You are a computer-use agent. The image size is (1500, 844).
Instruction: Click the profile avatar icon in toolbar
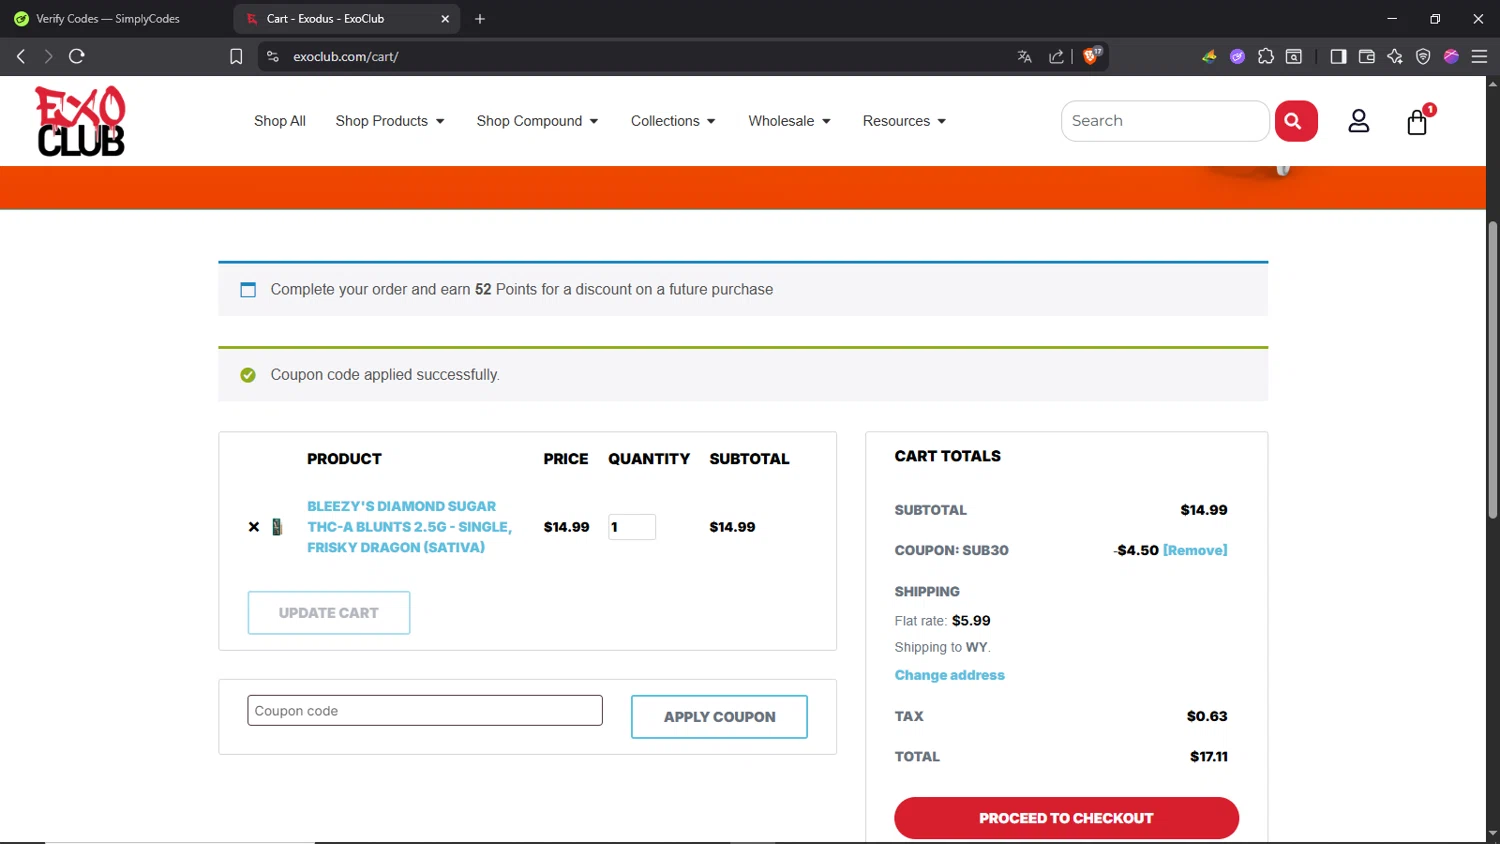(x=1451, y=57)
